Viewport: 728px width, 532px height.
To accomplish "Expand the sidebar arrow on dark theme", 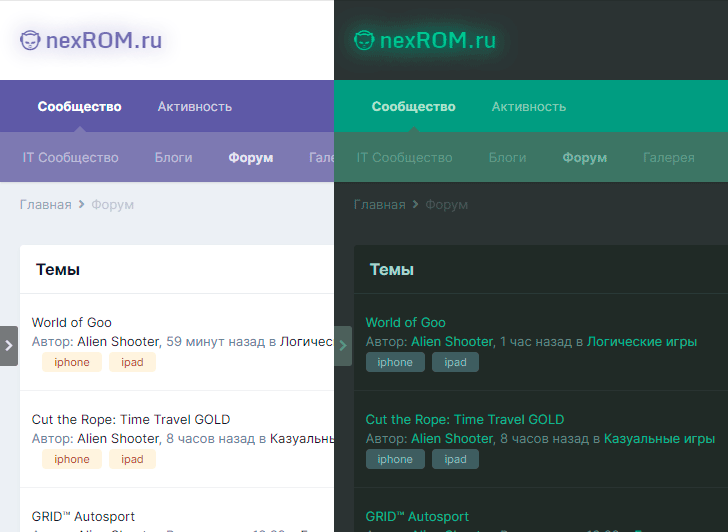I will (343, 346).
